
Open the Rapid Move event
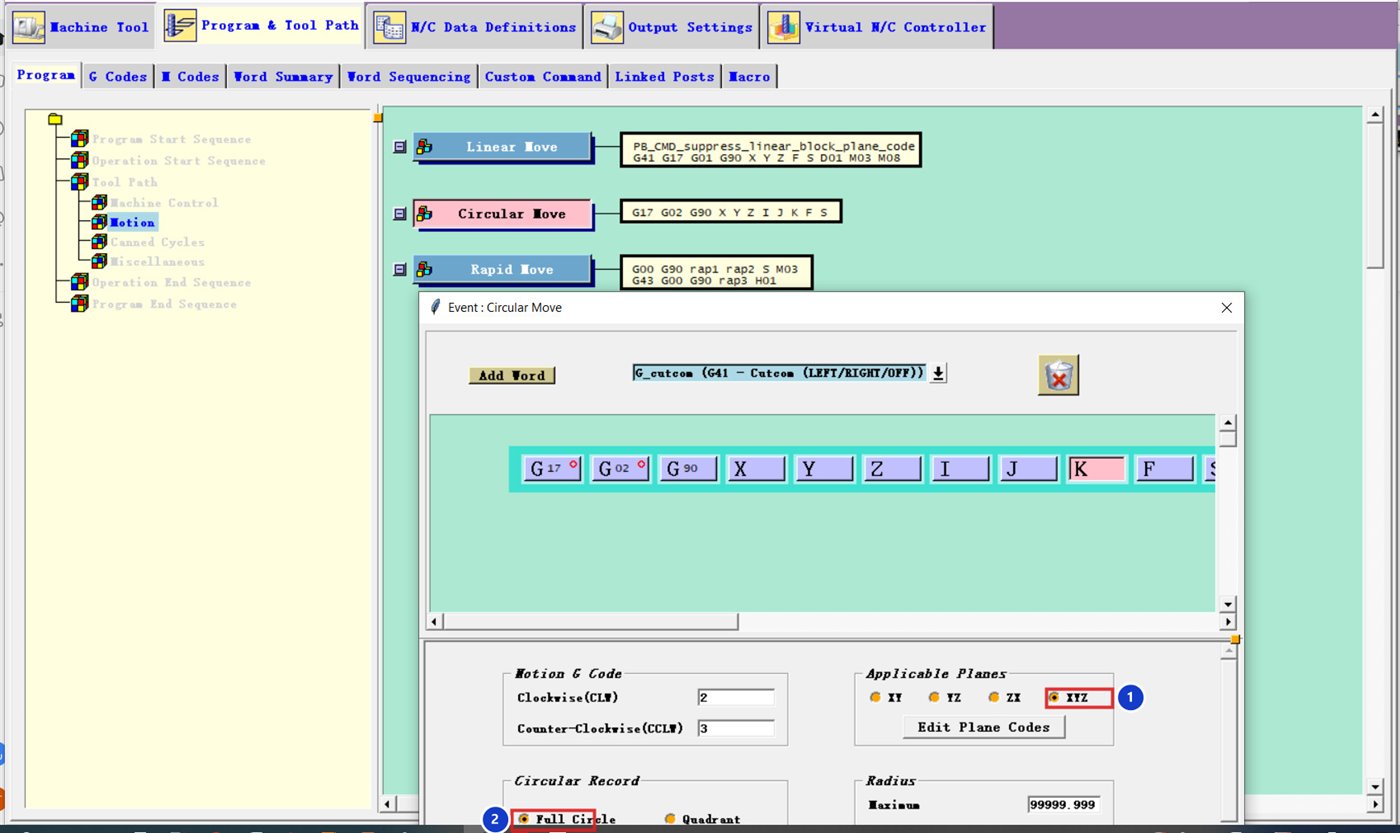502,270
